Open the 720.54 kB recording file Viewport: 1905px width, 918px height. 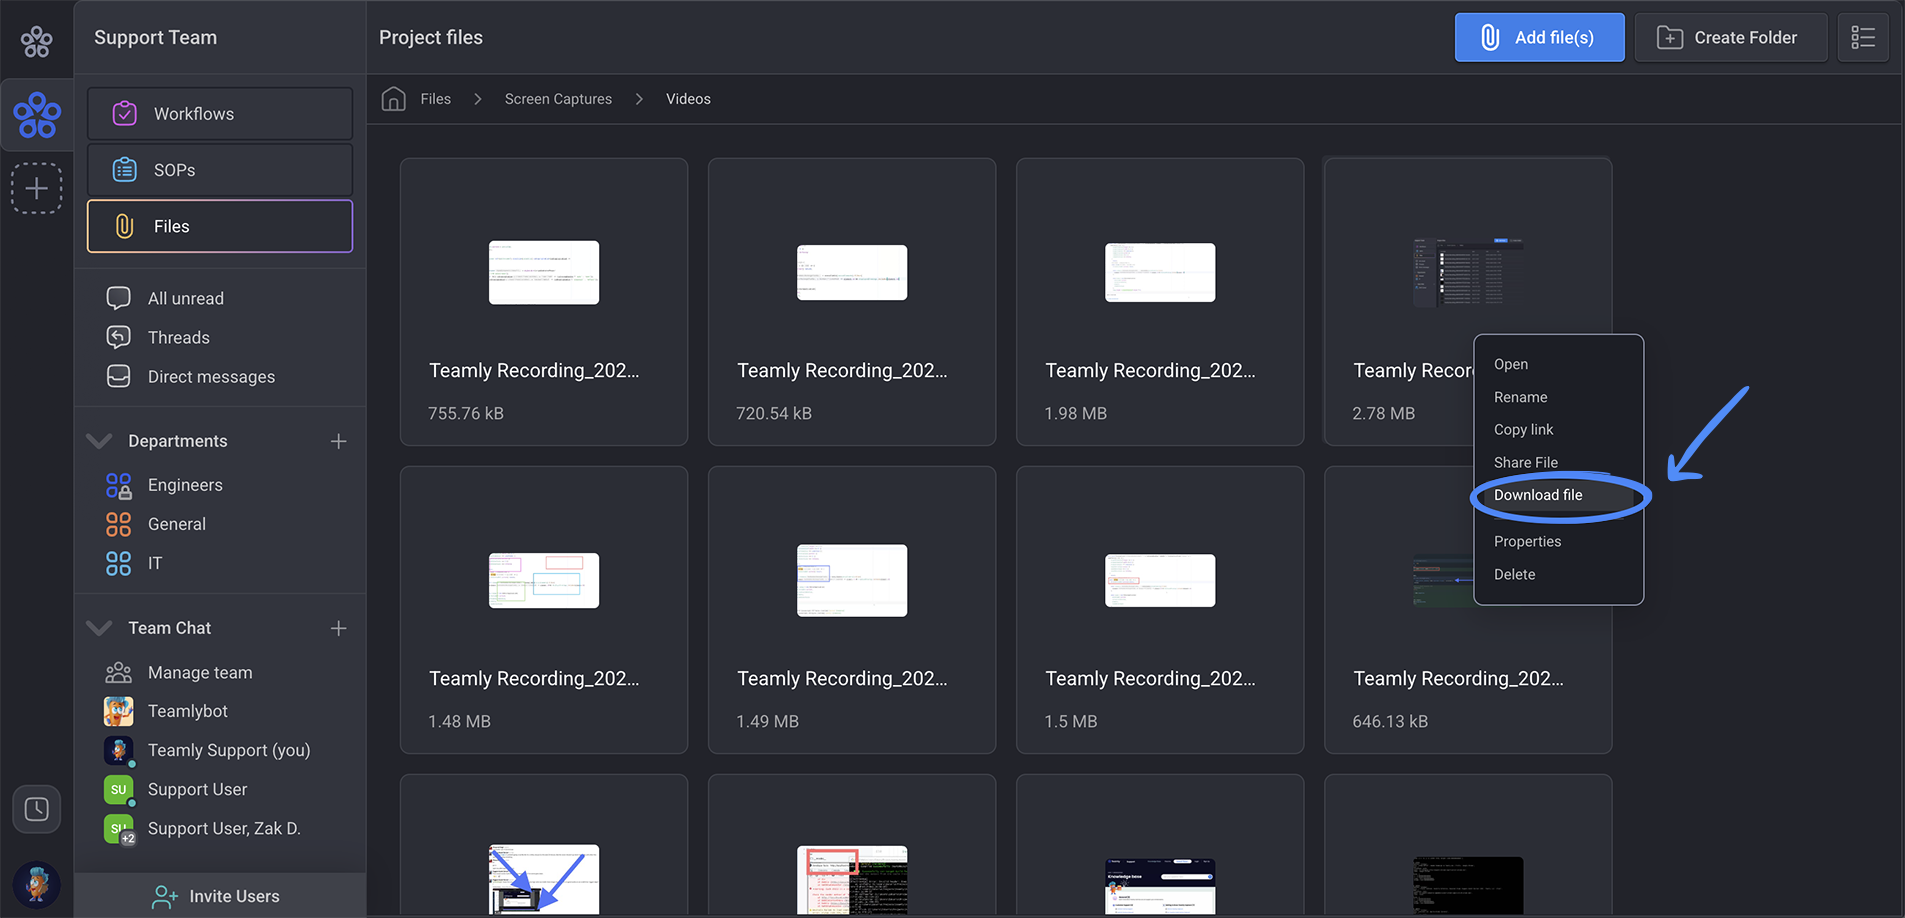pyautogui.click(x=852, y=302)
